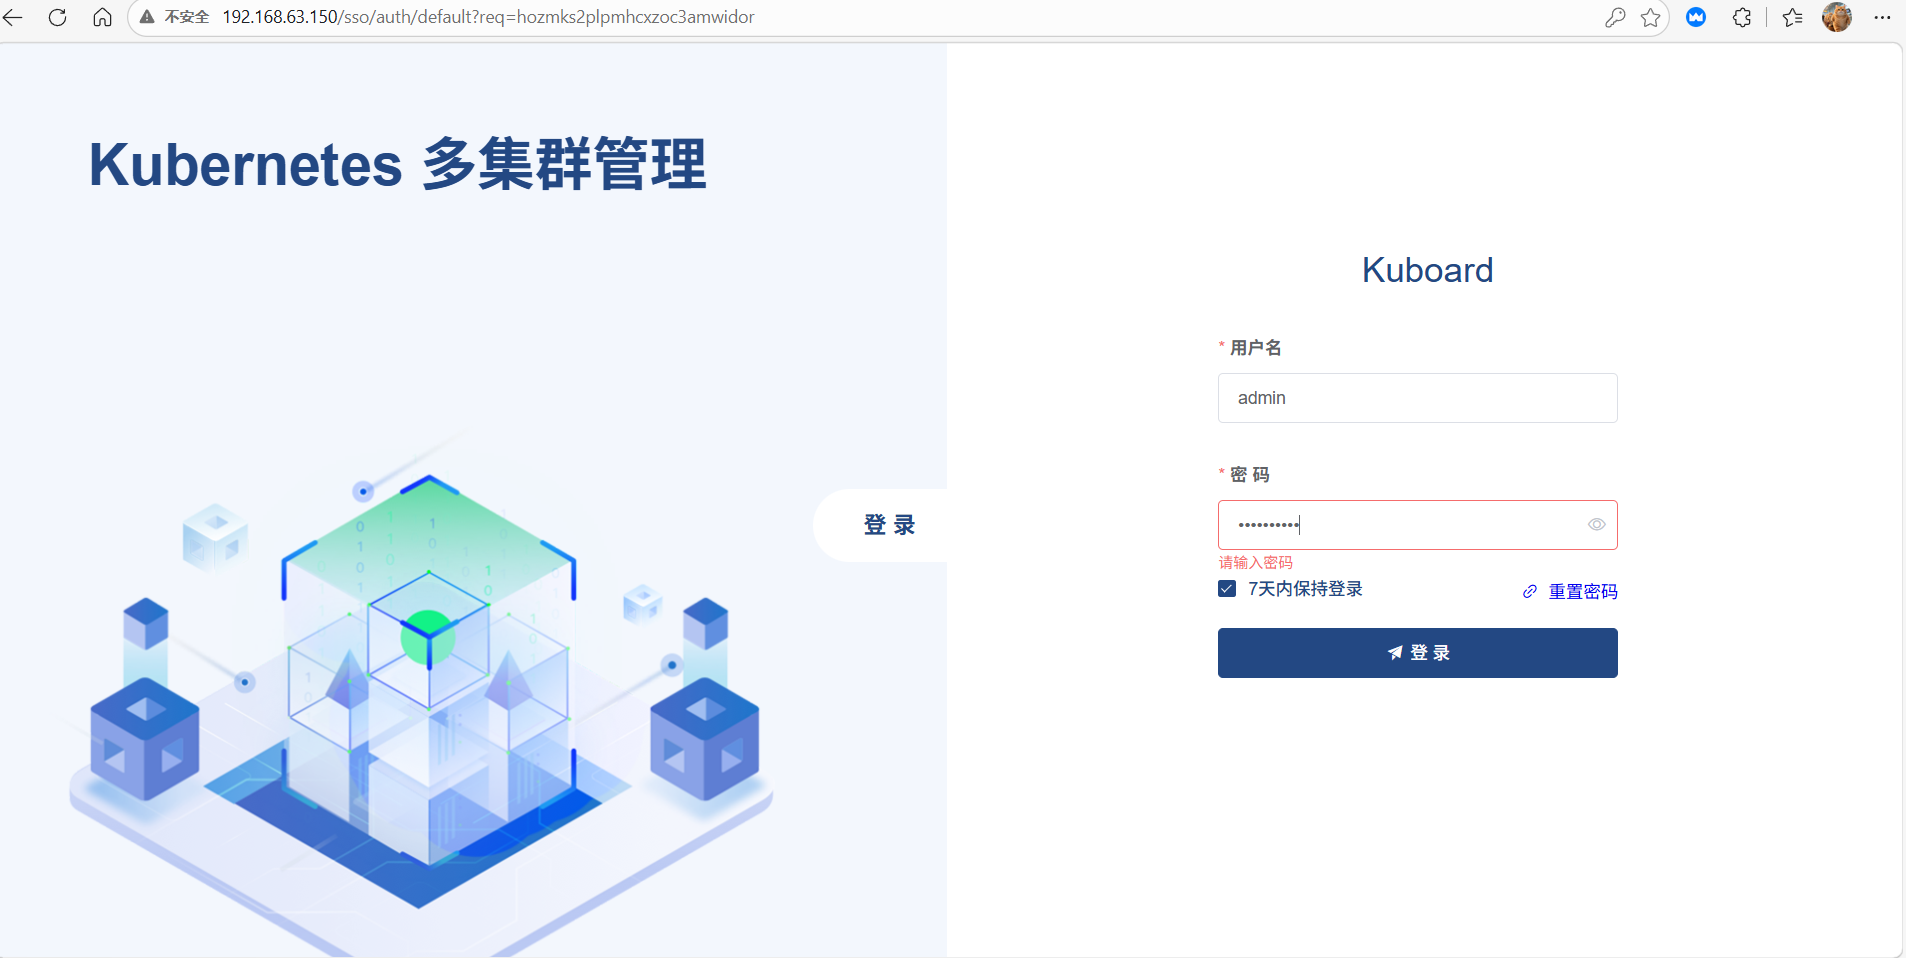Screen dimensions: 1906x958
Task: Open the favorites list icon
Action: tap(1792, 17)
